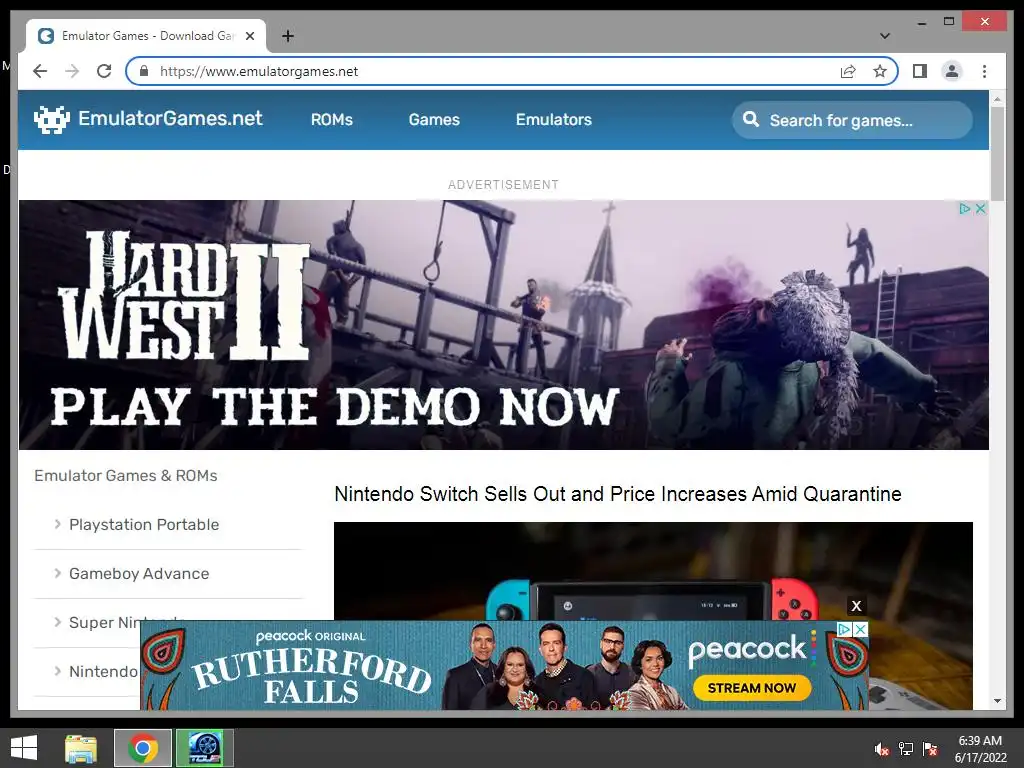Open the Hard West II ad banner

pos(504,325)
